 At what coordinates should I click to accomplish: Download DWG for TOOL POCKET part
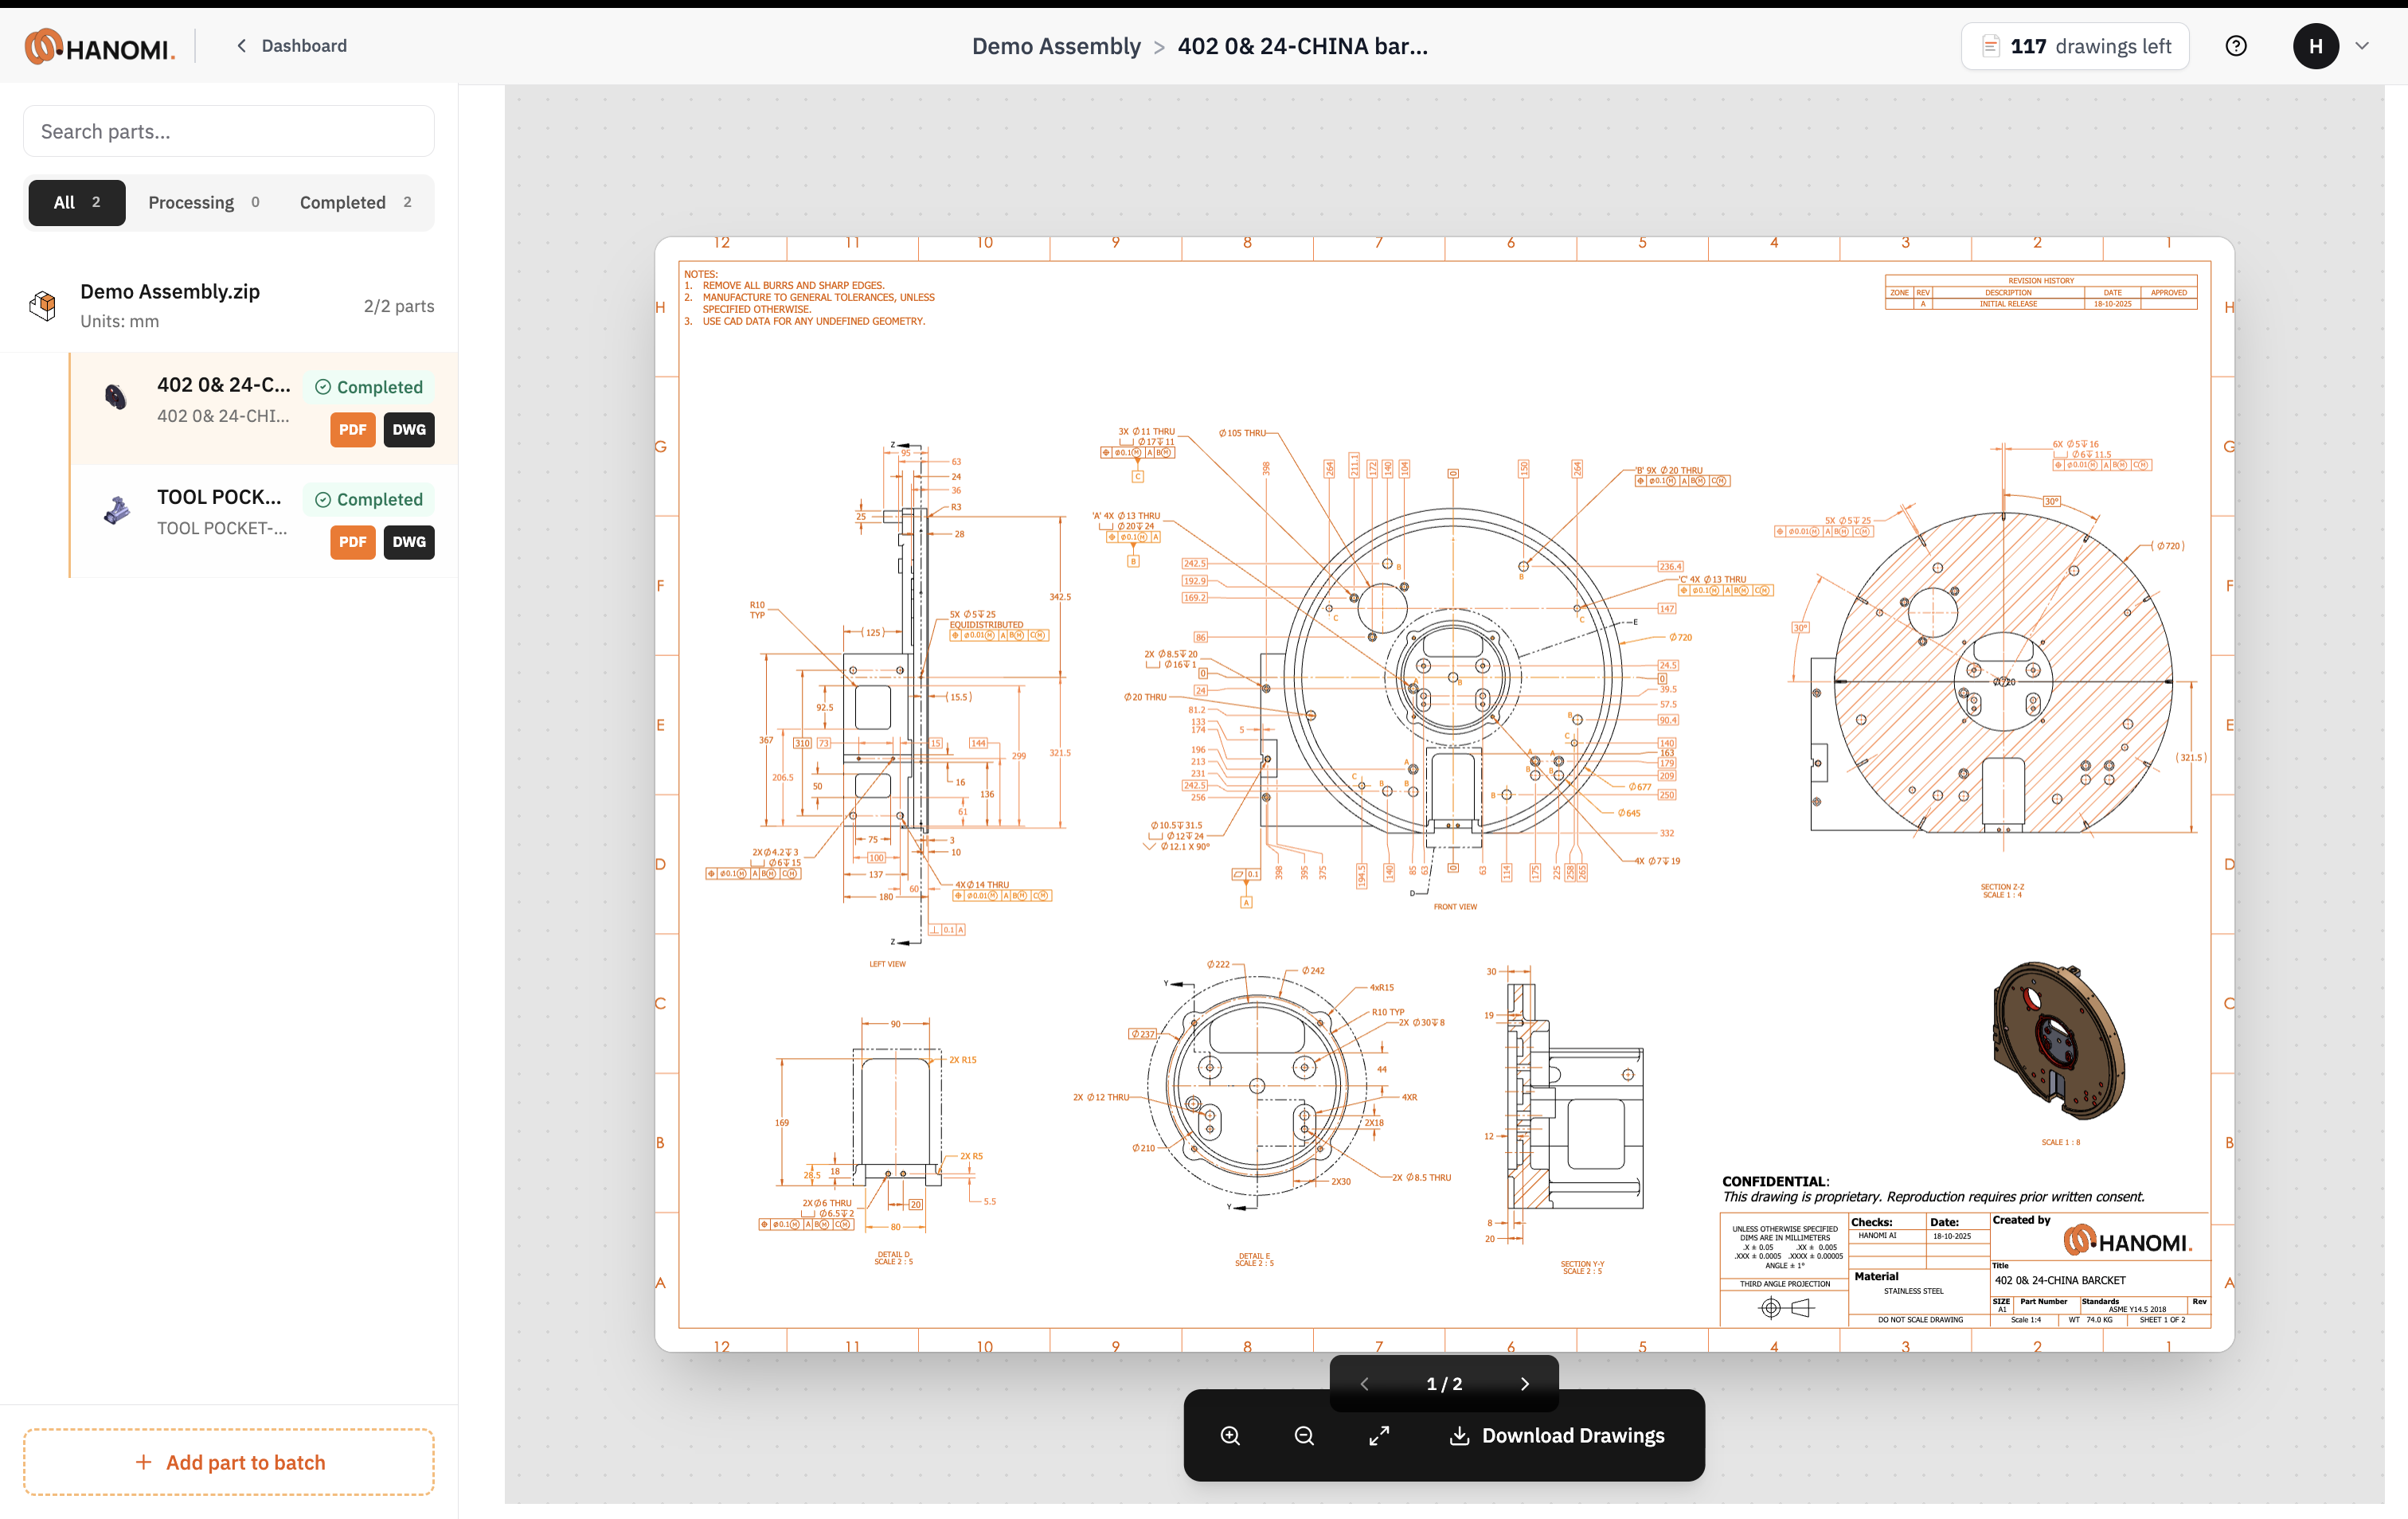coord(409,542)
